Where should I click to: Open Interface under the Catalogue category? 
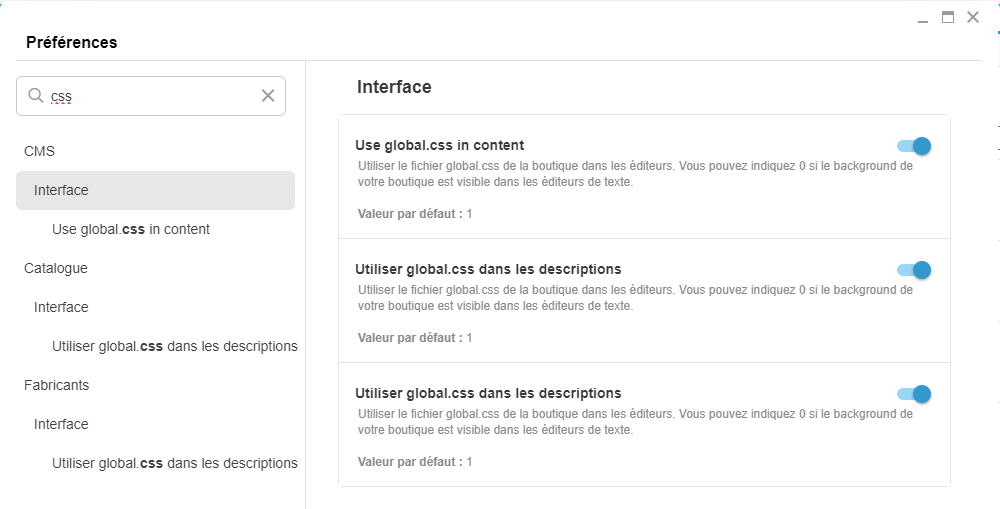tap(61, 307)
